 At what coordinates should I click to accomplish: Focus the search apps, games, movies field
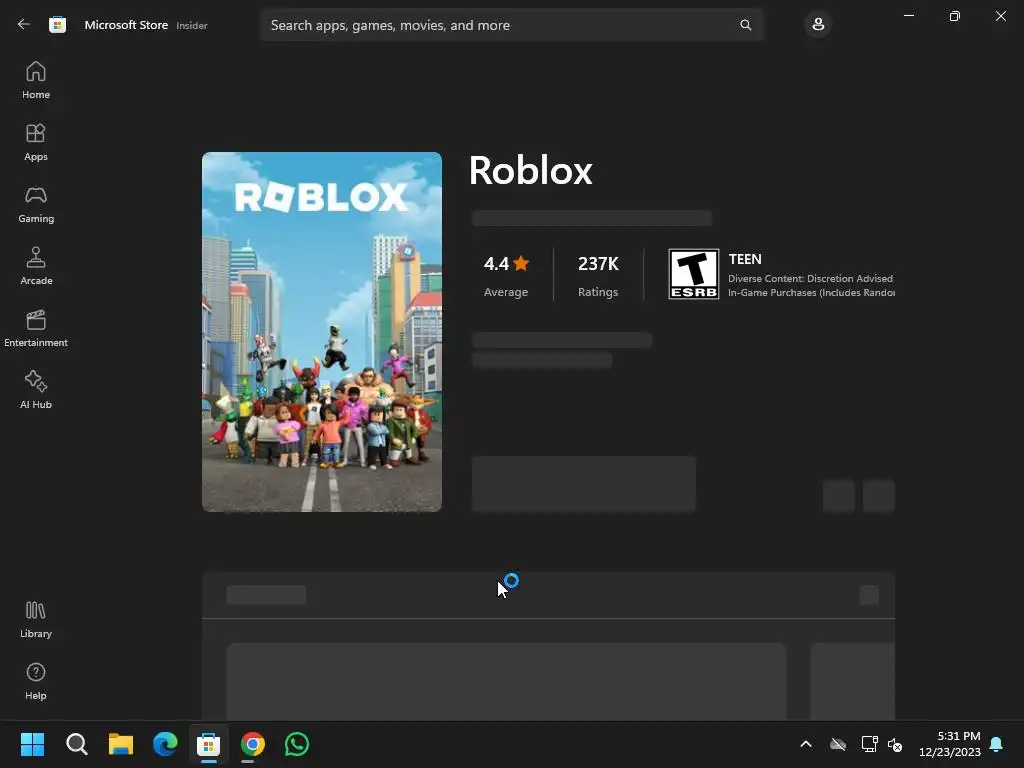[x=511, y=25]
